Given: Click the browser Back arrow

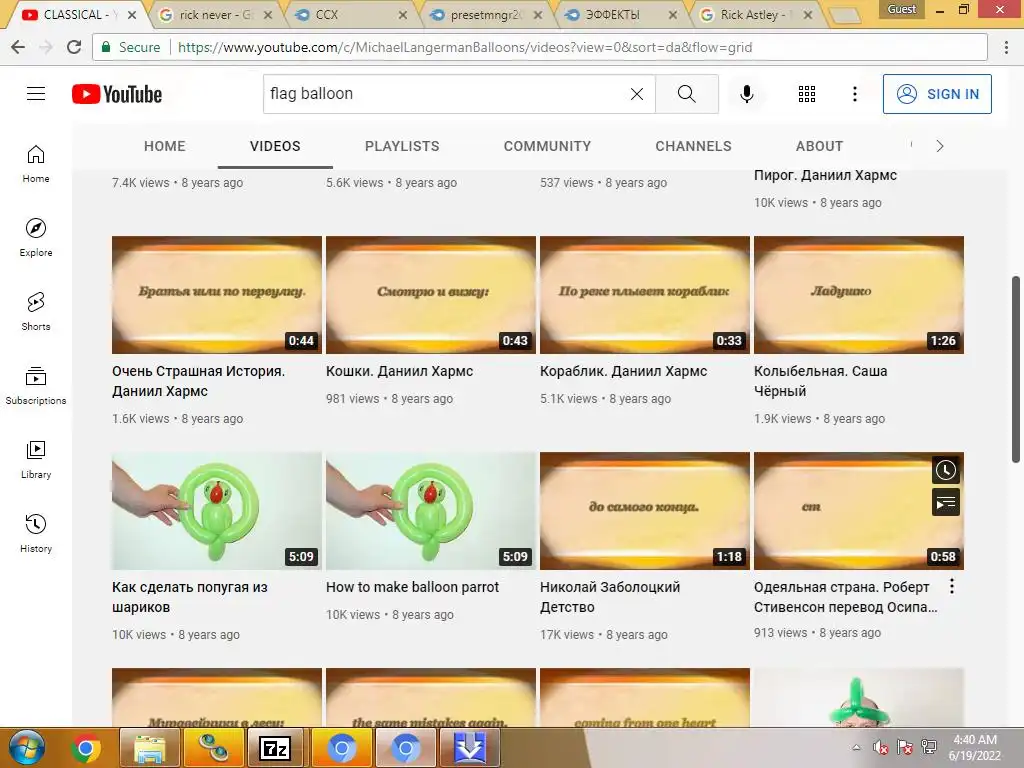Looking at the screenshot, I should pos(18,47).
